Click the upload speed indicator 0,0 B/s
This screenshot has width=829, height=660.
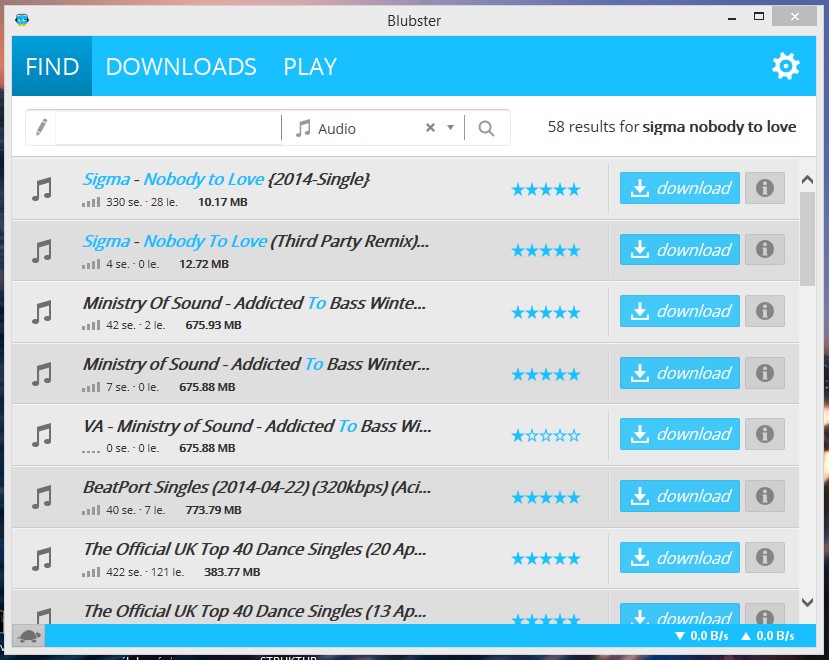click(x=768, y=636)
